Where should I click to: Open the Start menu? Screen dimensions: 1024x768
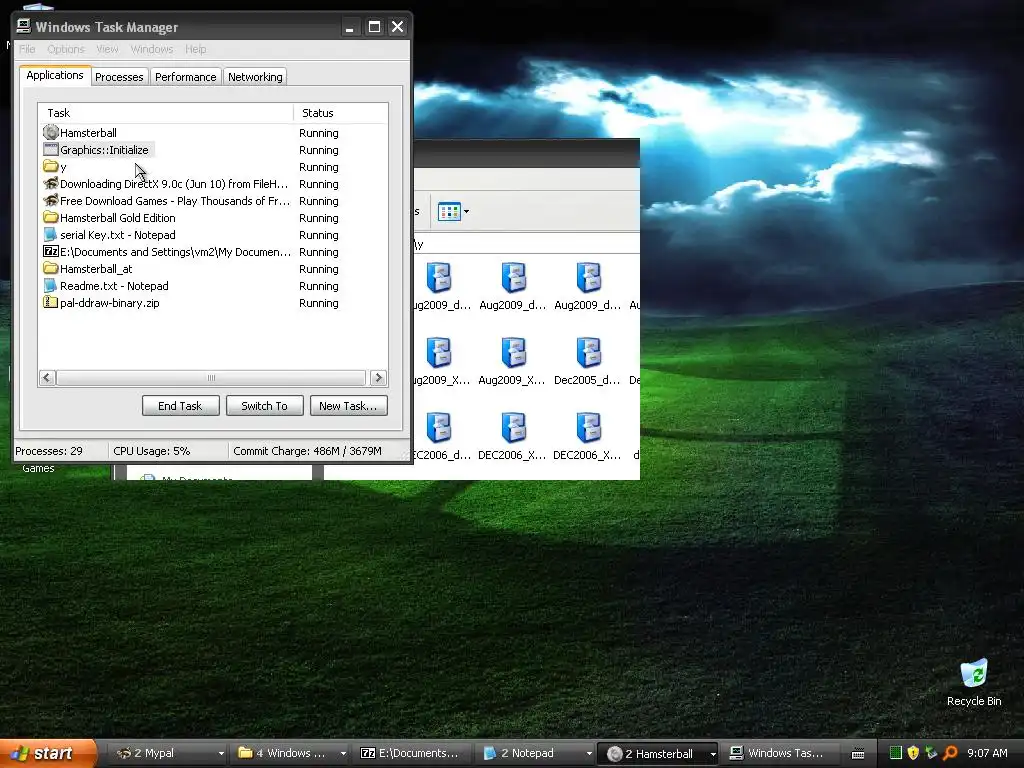pos(47,753)
